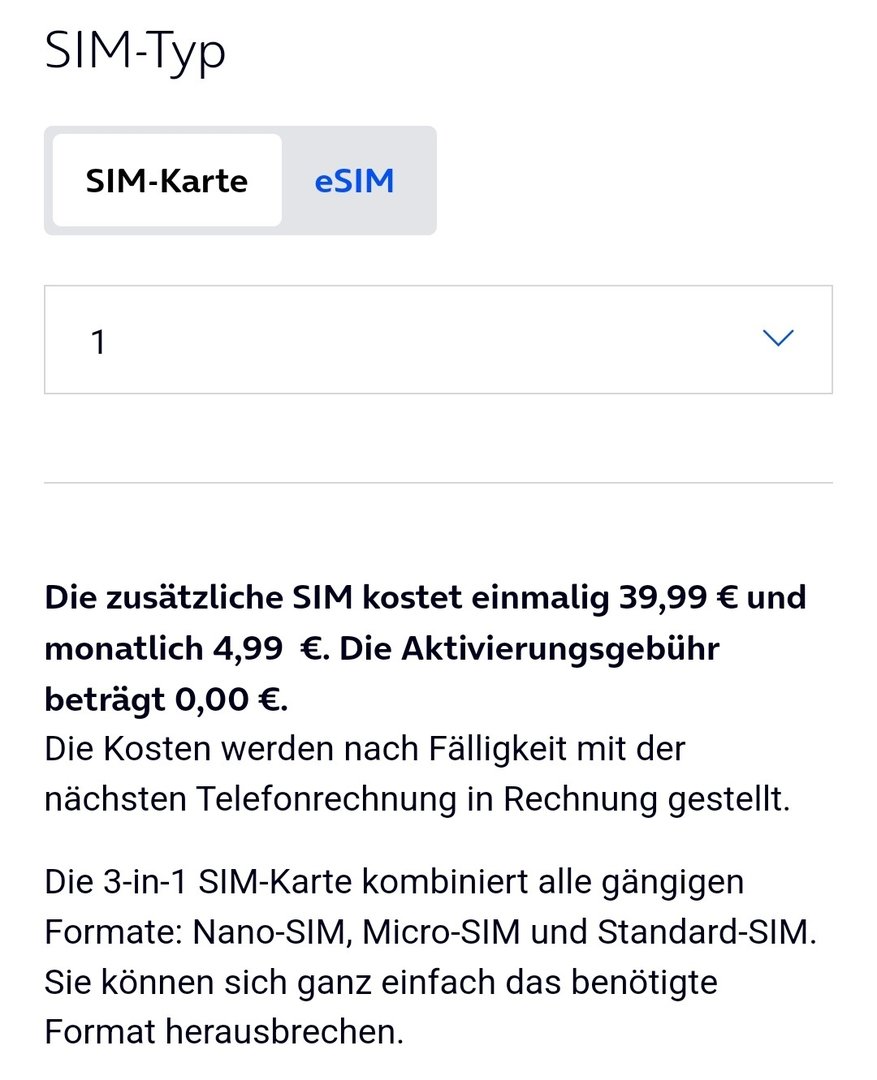Click the word Aktivierungsgebühr in bold text
The height and width of the screenshot is (1080, 877).
pos(560,648)
